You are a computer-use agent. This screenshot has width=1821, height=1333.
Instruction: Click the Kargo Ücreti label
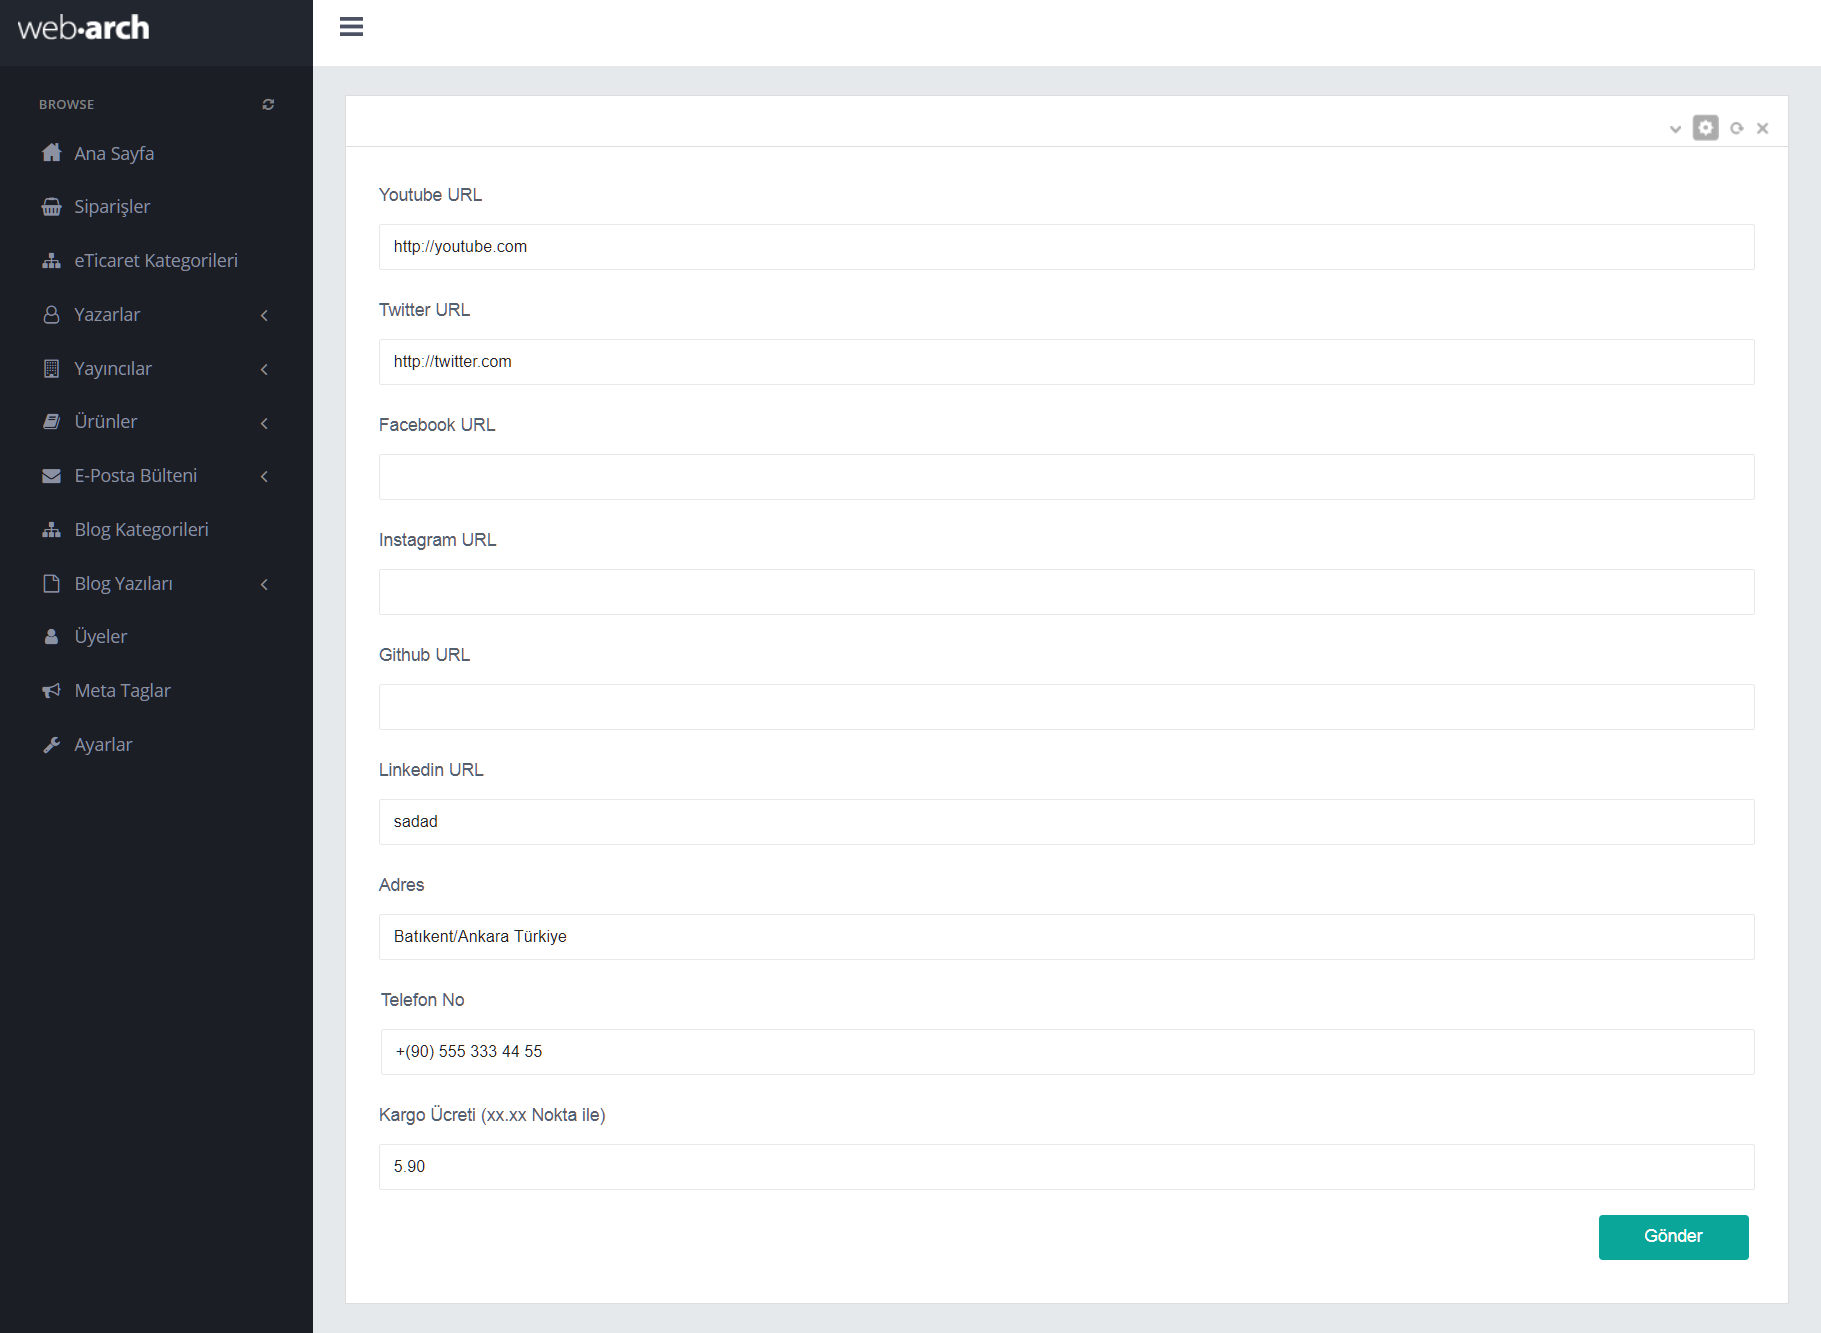pos(492,1115)
